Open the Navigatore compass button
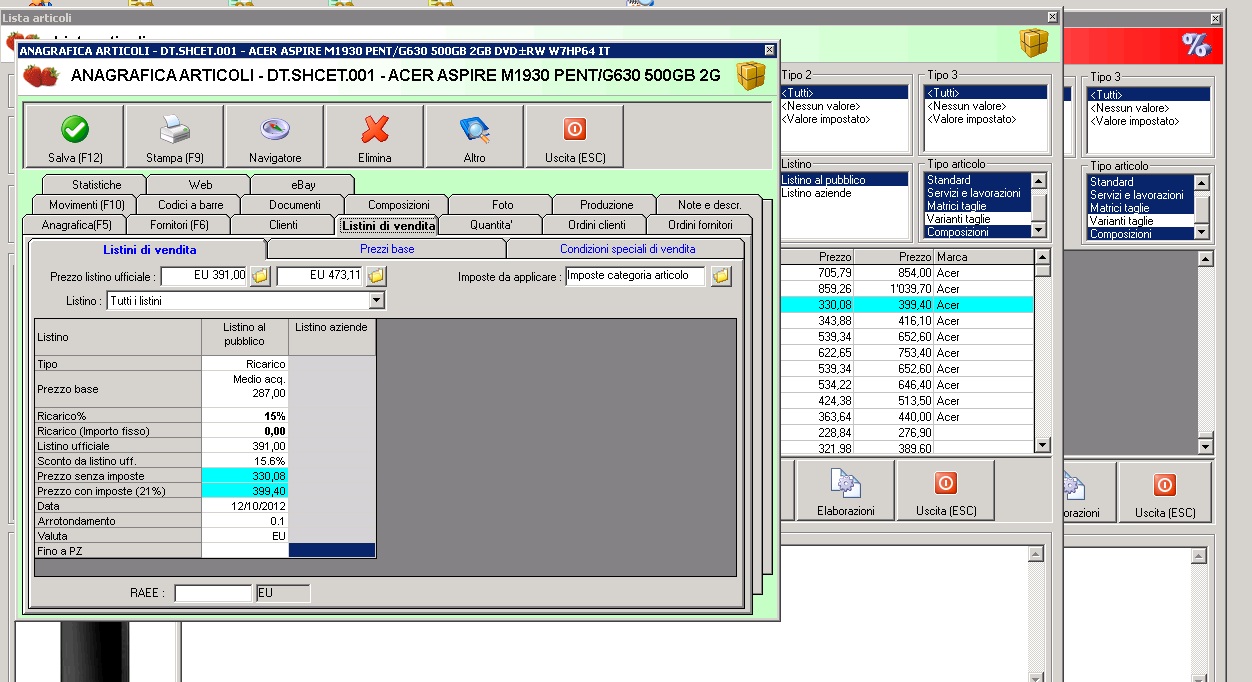The height and width of the screenshot is (682, 1252). (275, 136)
